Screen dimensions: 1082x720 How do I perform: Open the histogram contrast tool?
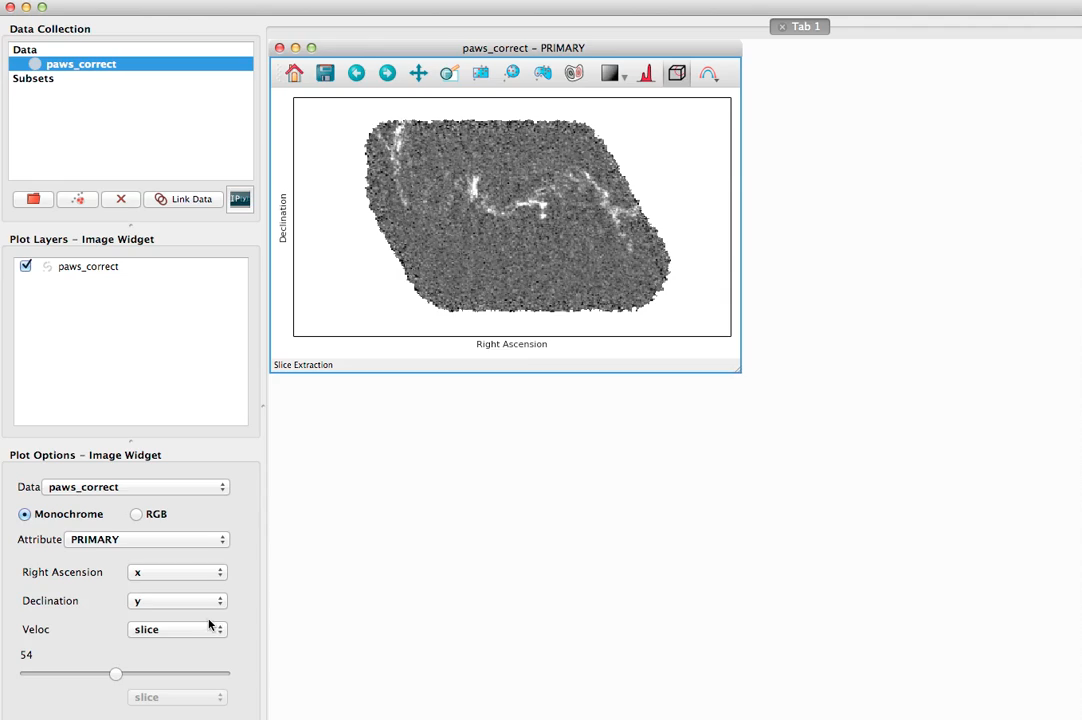click(646, 73)
